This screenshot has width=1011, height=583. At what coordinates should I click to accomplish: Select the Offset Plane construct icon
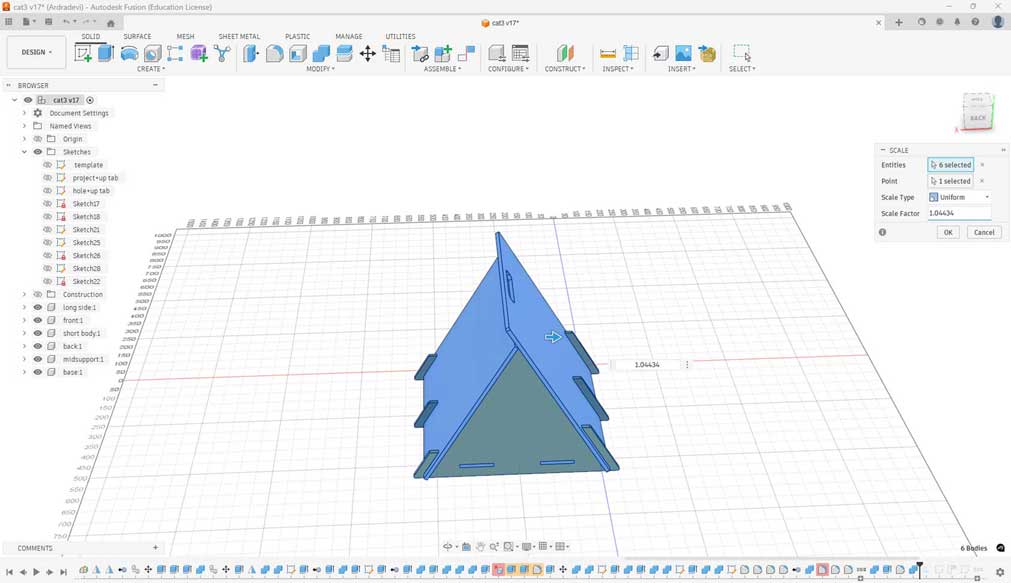[x=565, y=53]
